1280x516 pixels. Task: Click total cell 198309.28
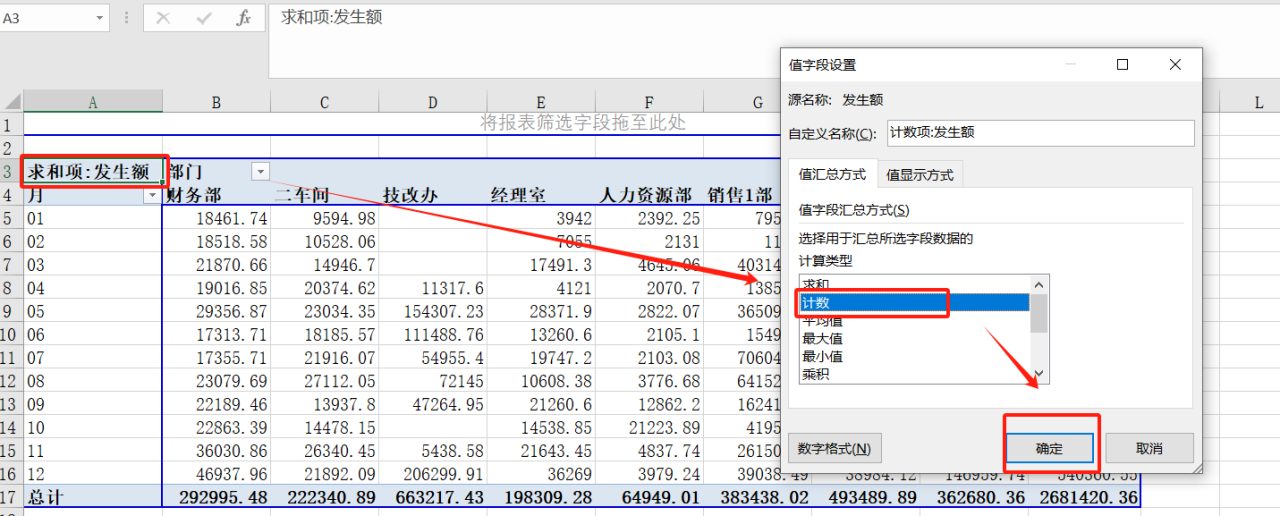click(x=547, y=497)
